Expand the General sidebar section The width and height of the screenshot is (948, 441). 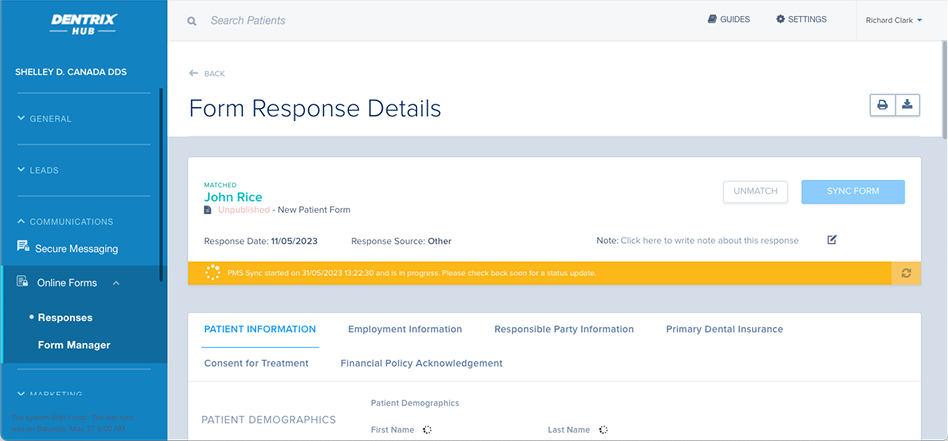[45, 119]
